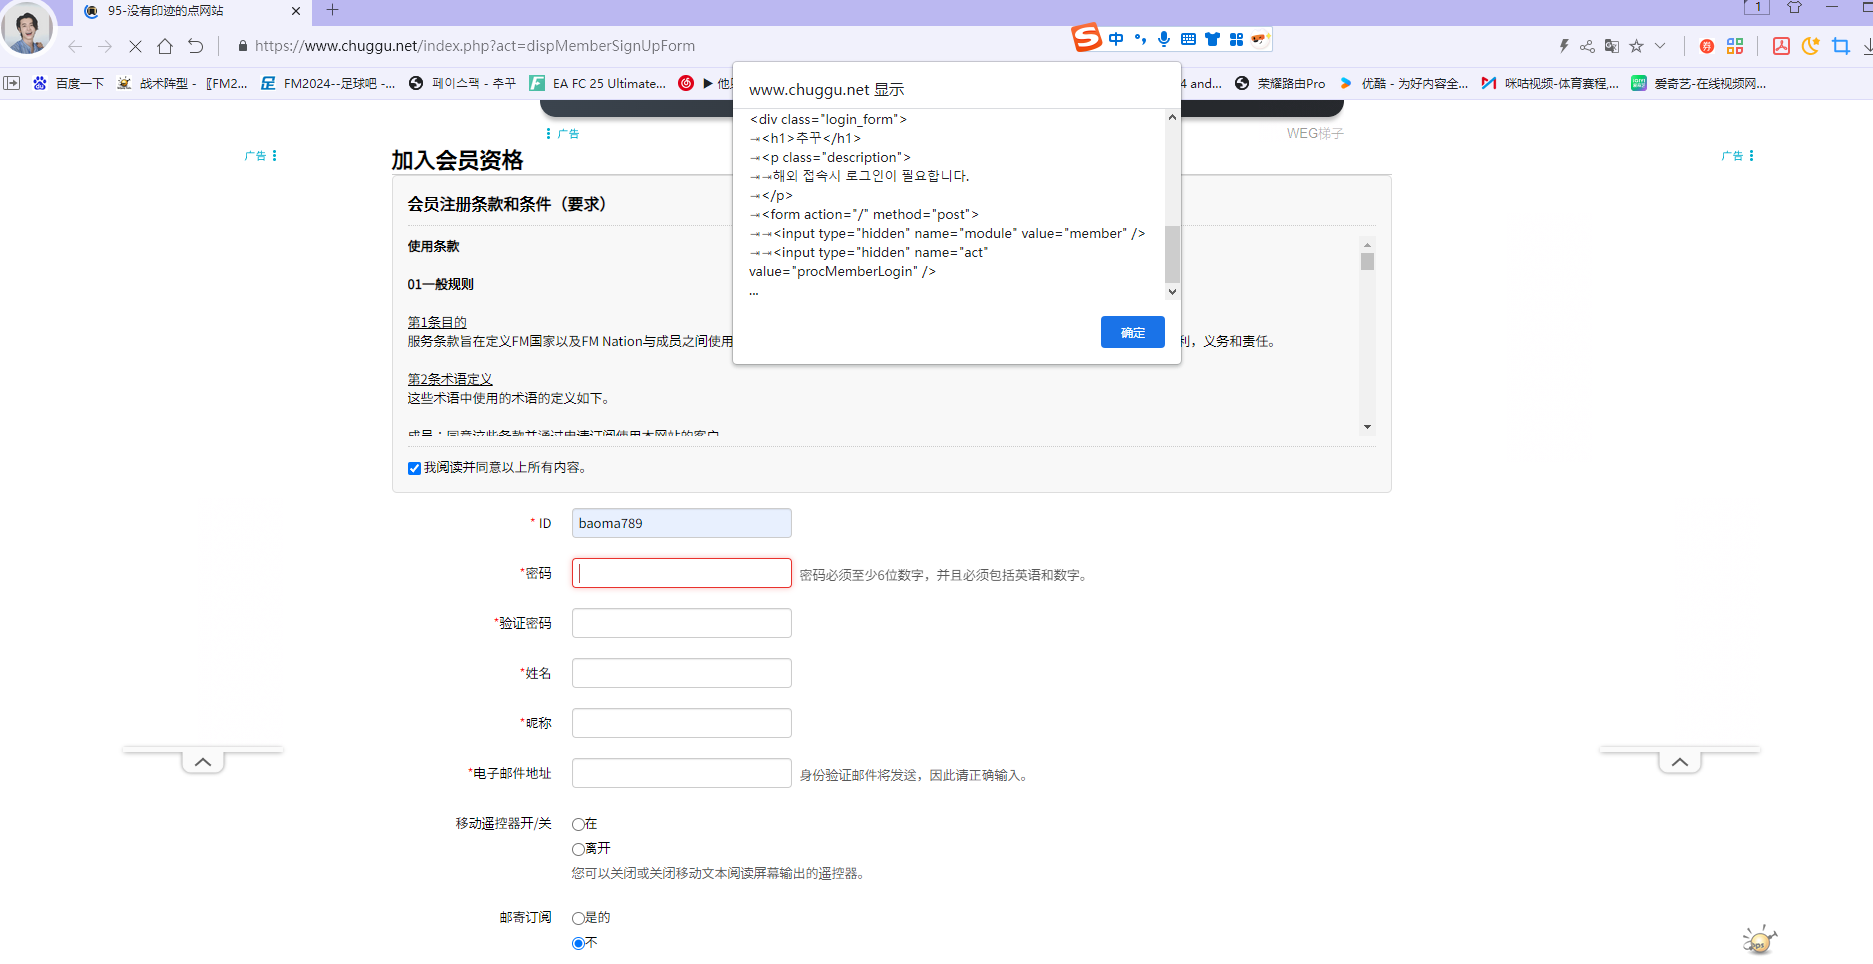1873x964 pixels.
Task: Click the page translate icon
Action: 1611,46
